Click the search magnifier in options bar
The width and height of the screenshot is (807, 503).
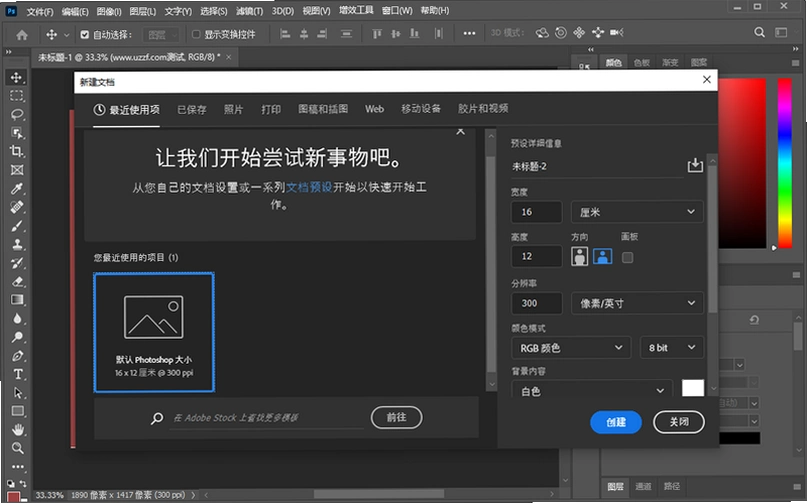[x=759, y=32]
